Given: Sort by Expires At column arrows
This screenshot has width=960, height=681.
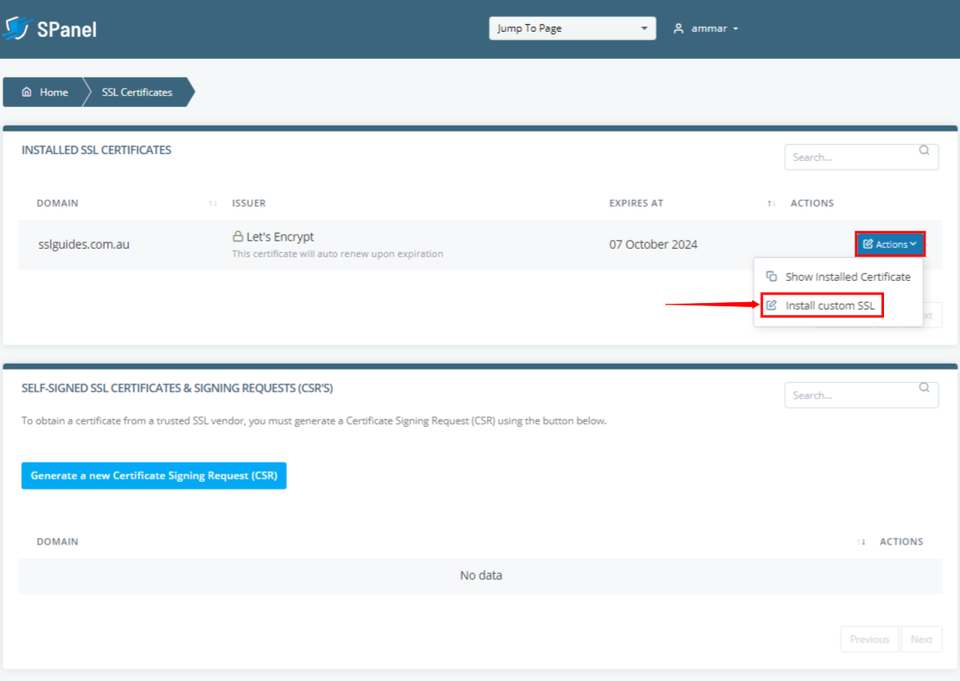Looking at the screenshot, I should [x=771, y=203].
